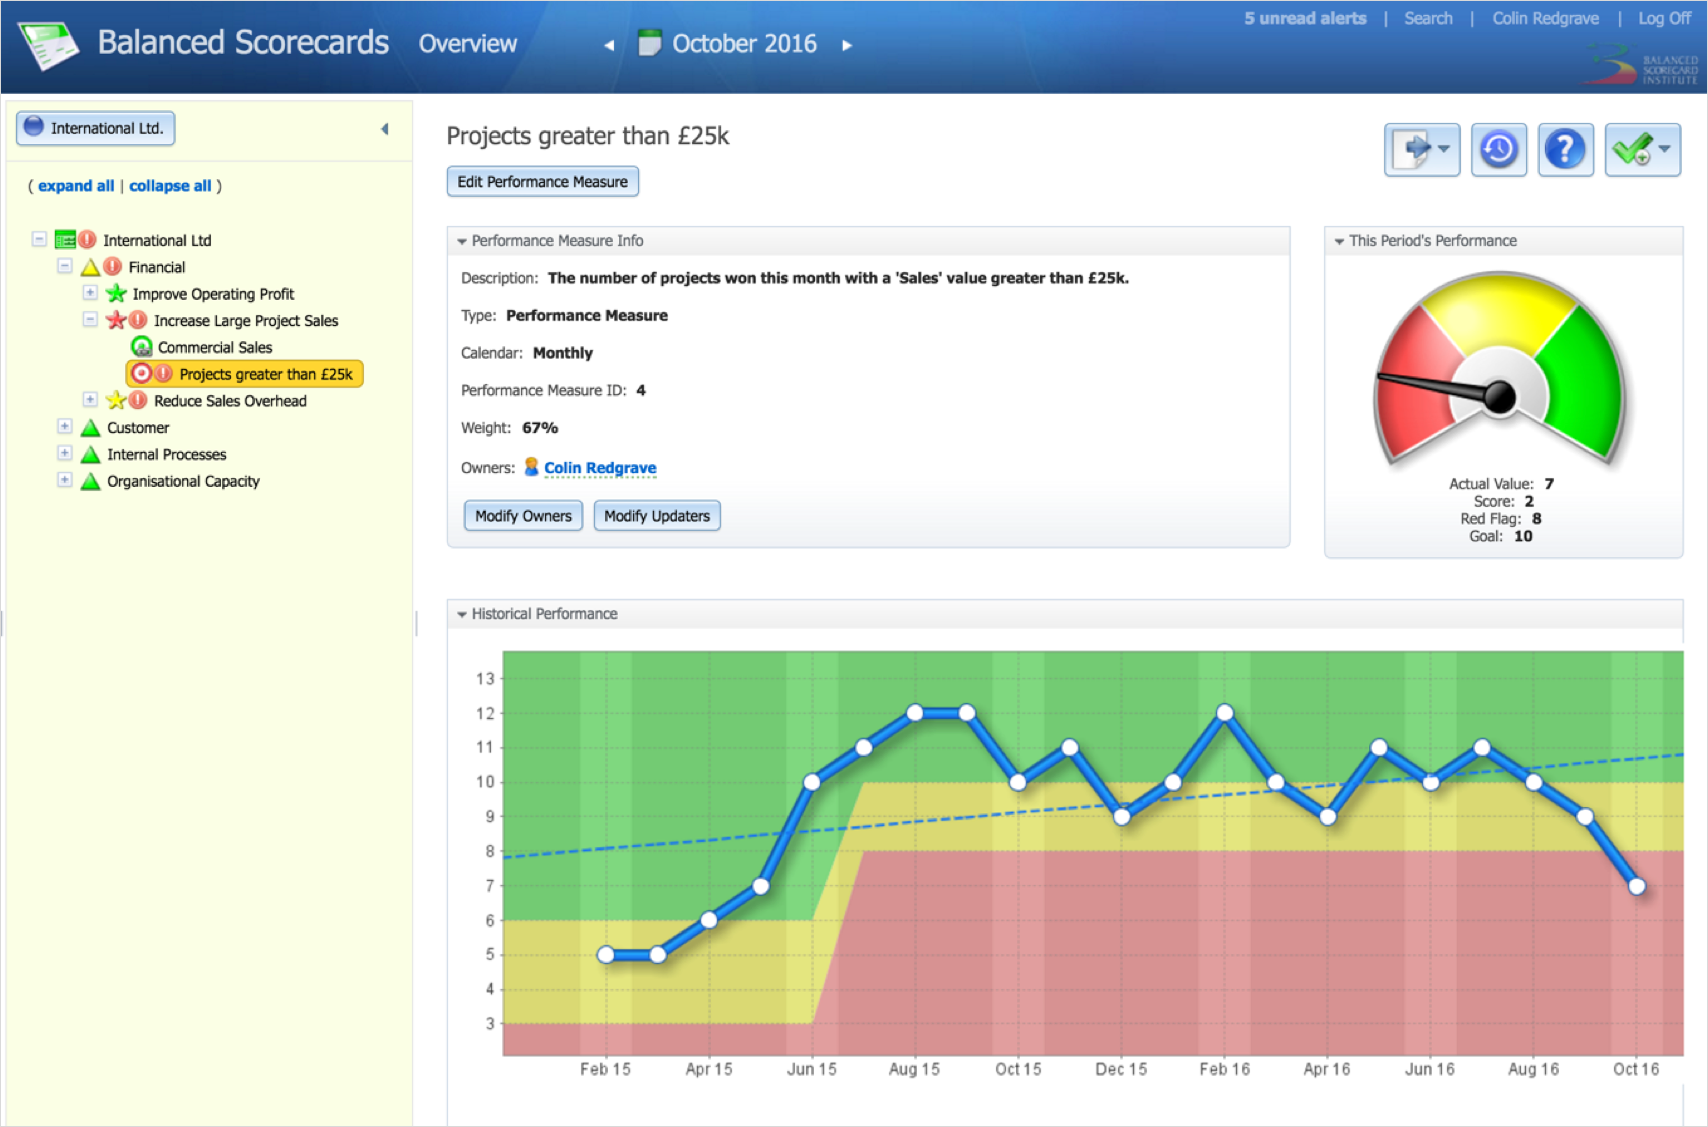This screenshot has width=1708, height=1127.
Task: Select Customer perspective in tree
Action: 138,428
